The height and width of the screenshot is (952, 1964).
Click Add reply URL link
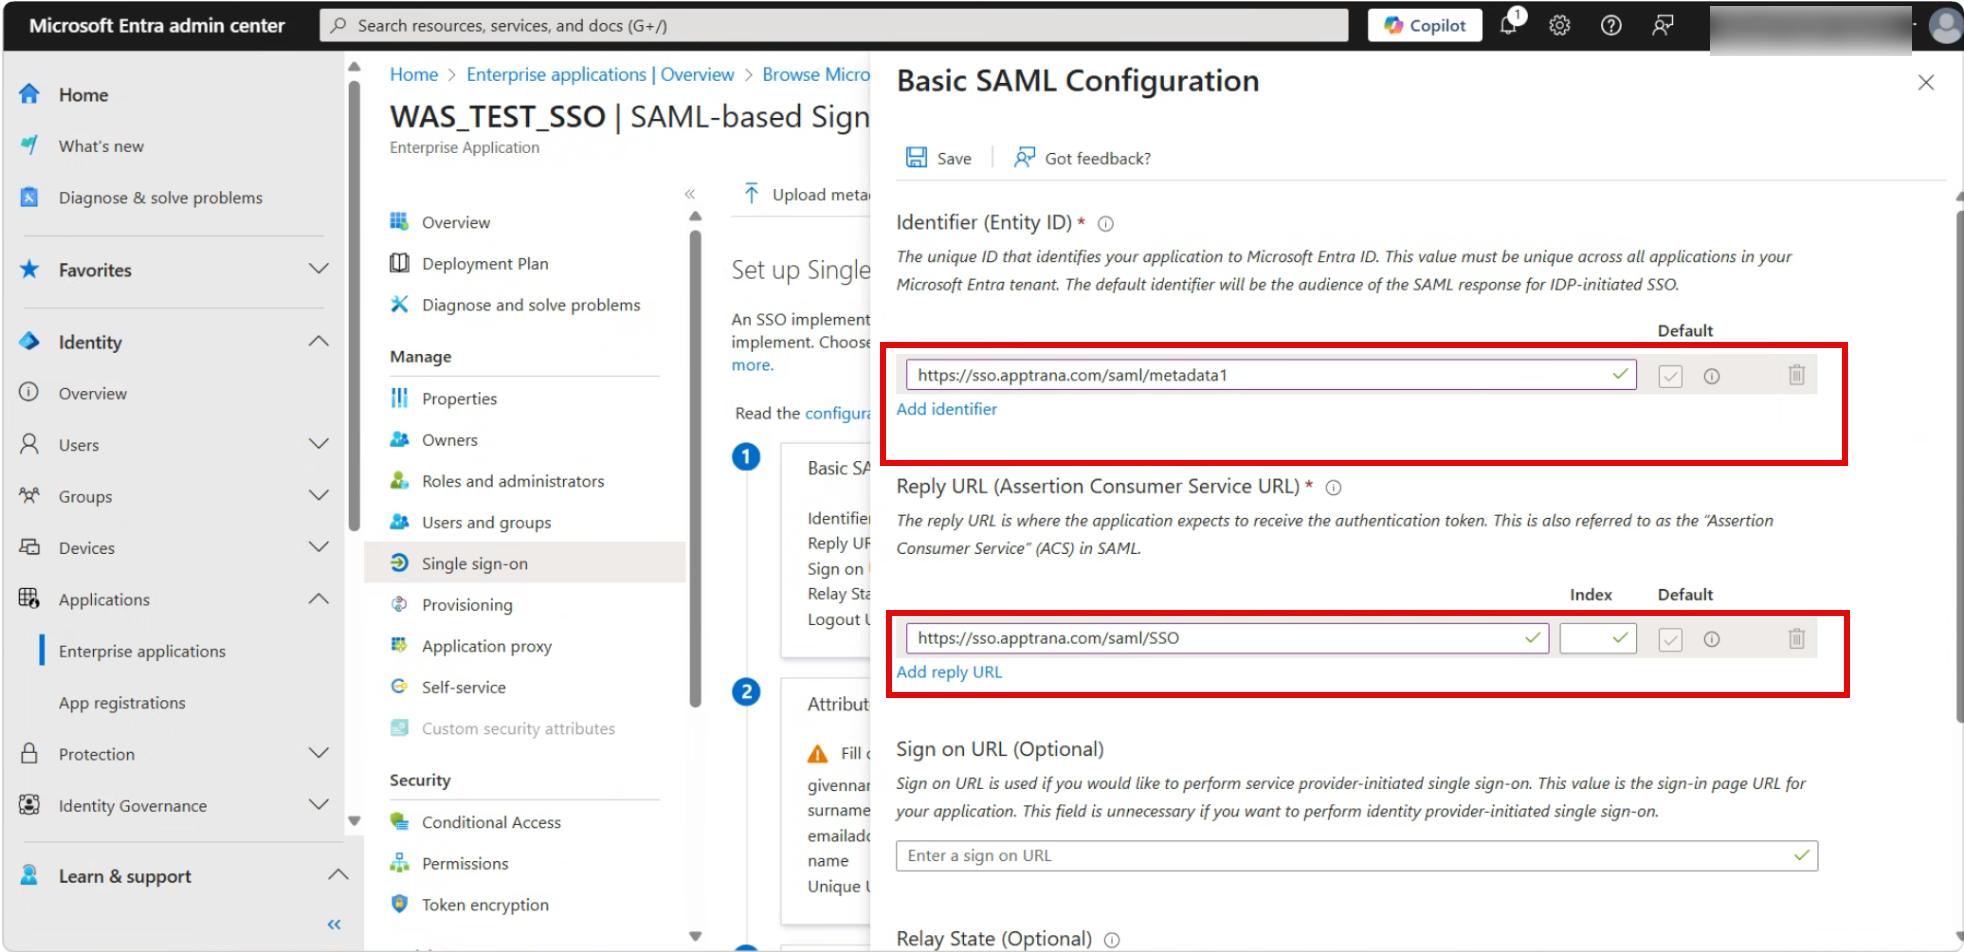(x=949, y=672)
